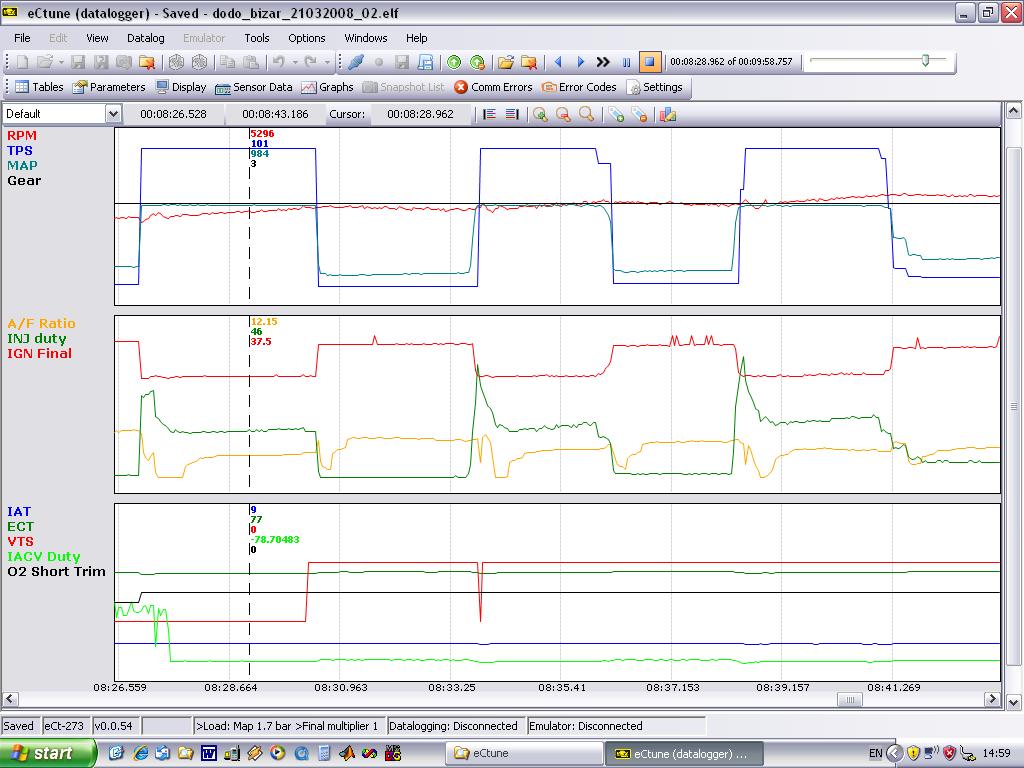
Task: Open datalog file folder icon
Action: (505, 62)
